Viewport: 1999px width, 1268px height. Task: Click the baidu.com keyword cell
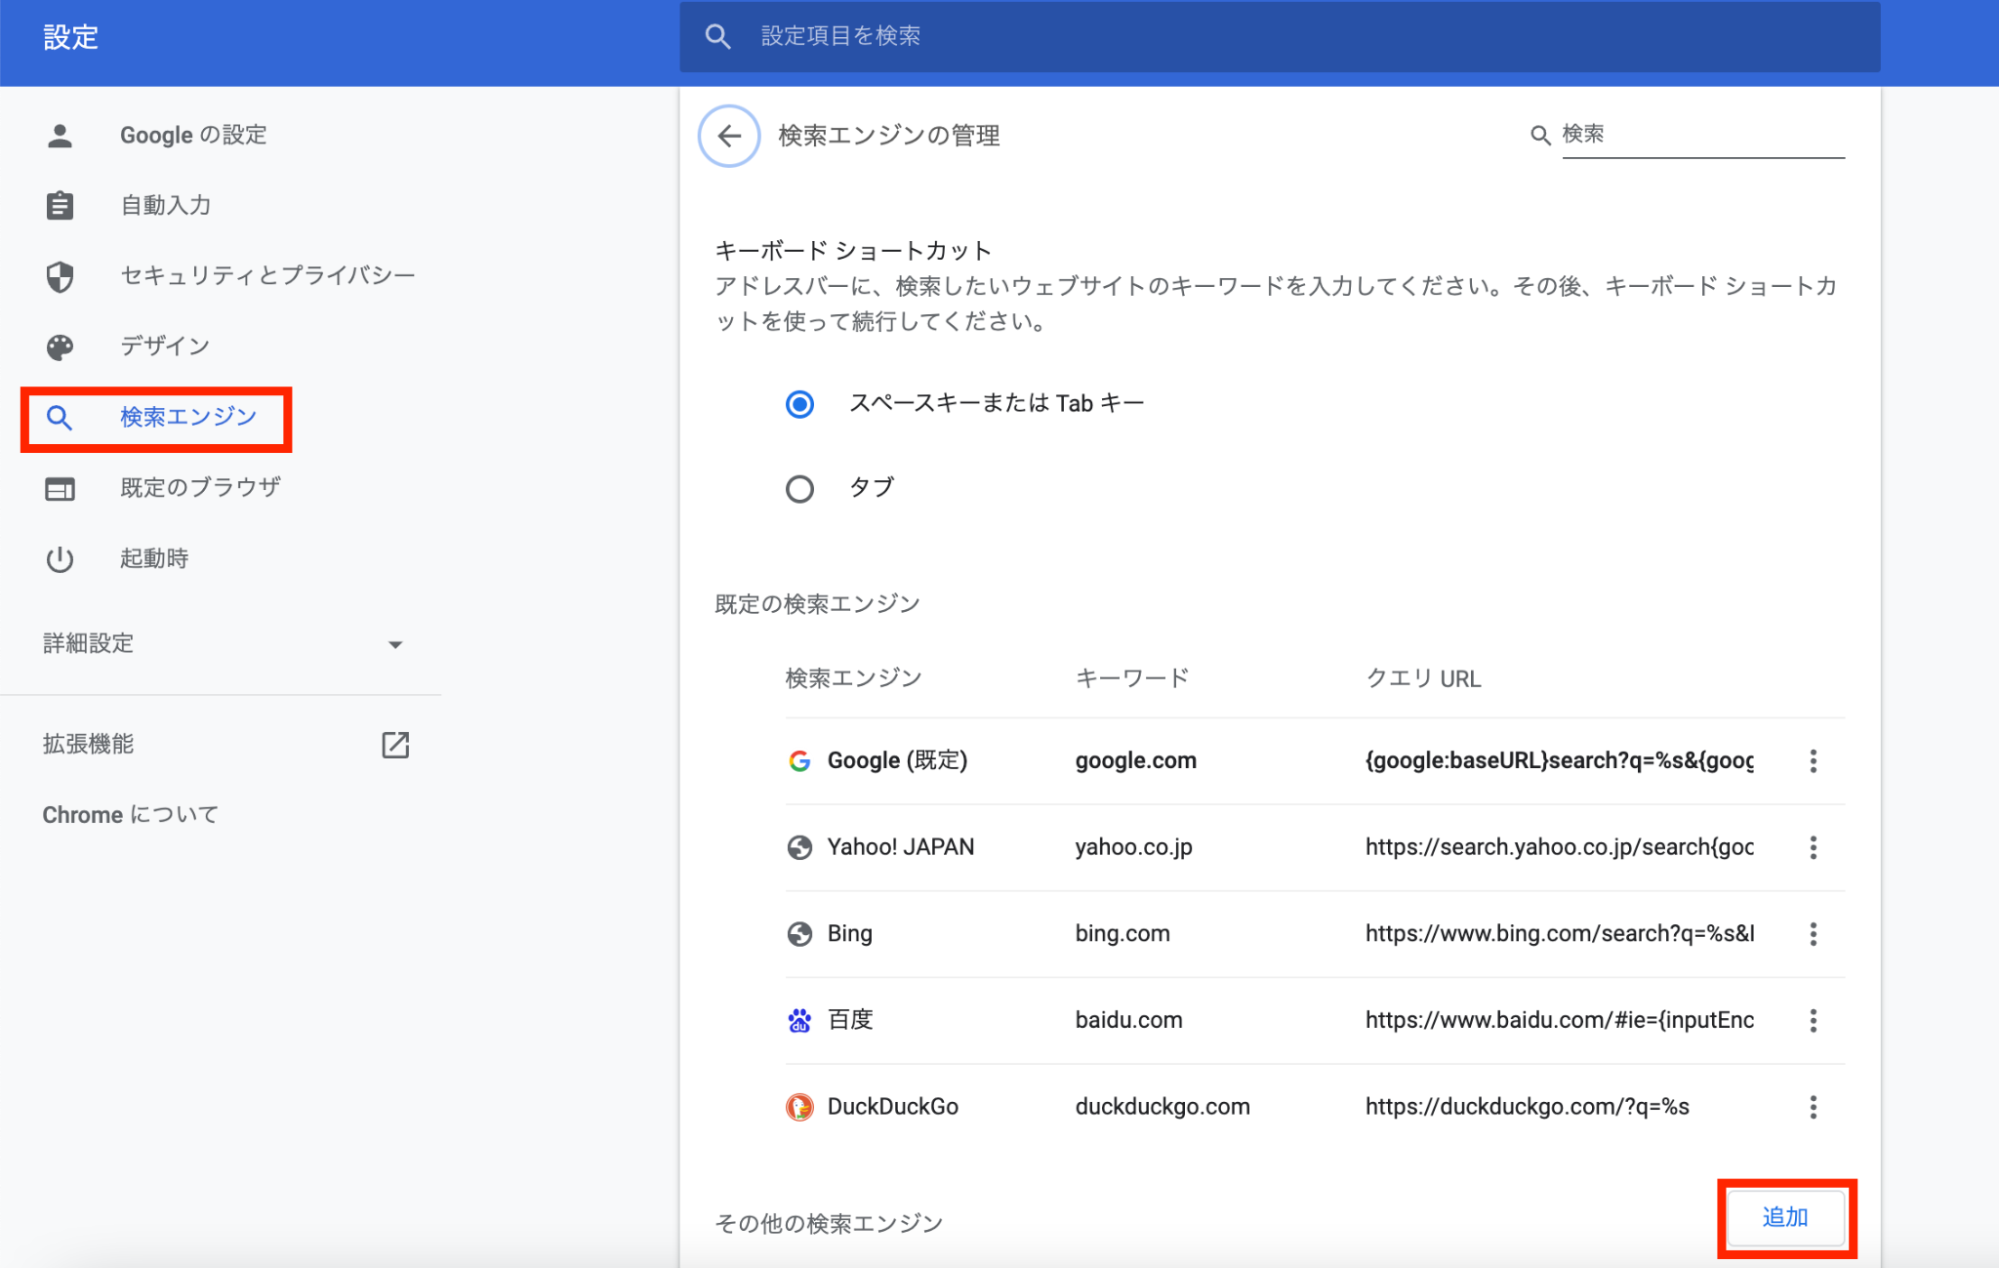point(1128,1020)
